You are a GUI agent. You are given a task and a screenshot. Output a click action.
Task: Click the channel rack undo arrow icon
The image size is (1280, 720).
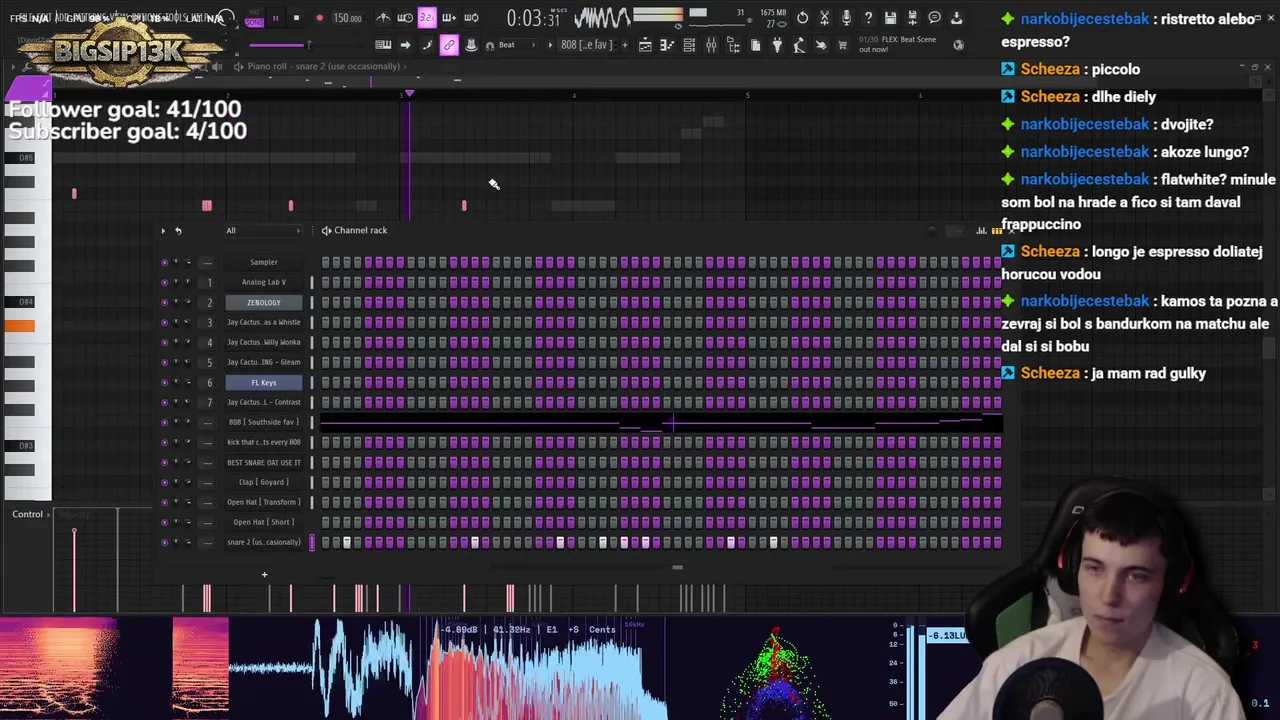tap(178, 230)
